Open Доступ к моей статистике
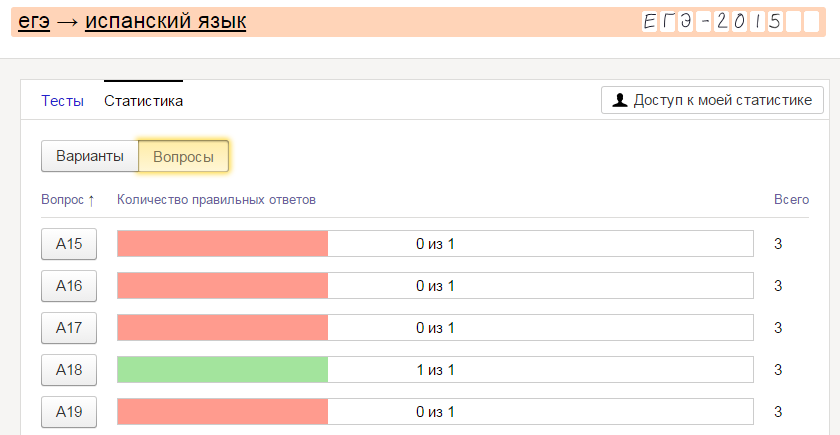Screen dimensions: 840x435 coord(712,100)
